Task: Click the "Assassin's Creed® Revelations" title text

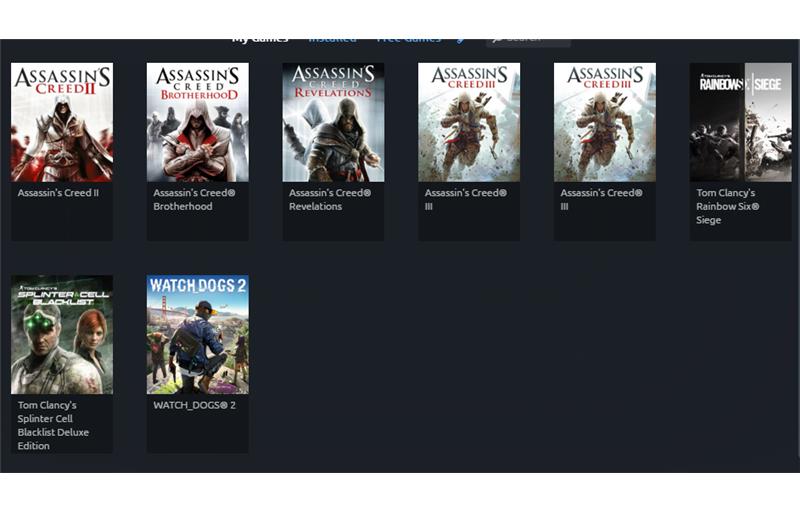Action: click(330, 199)
